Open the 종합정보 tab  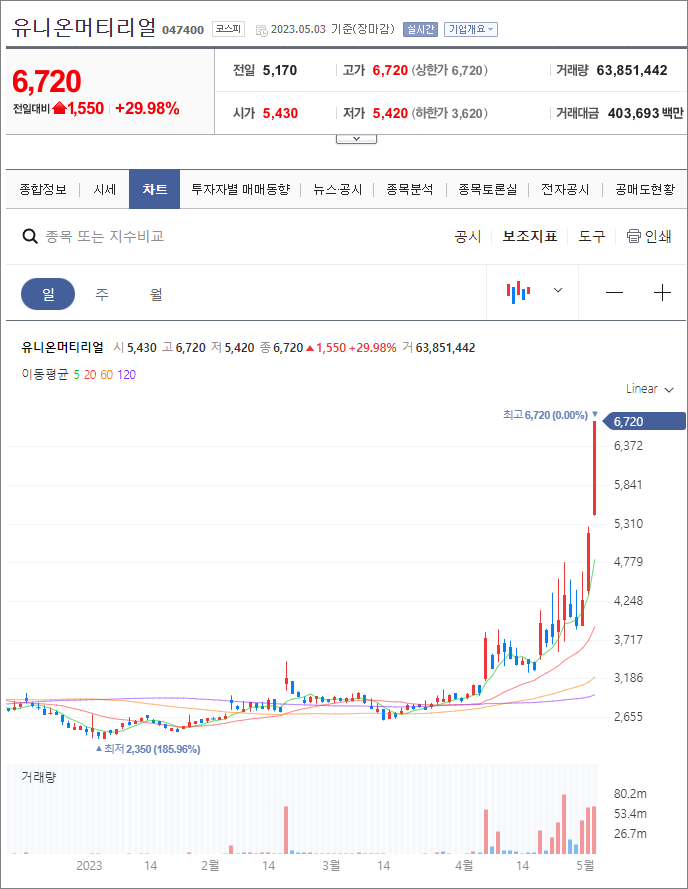pos(43,189)
